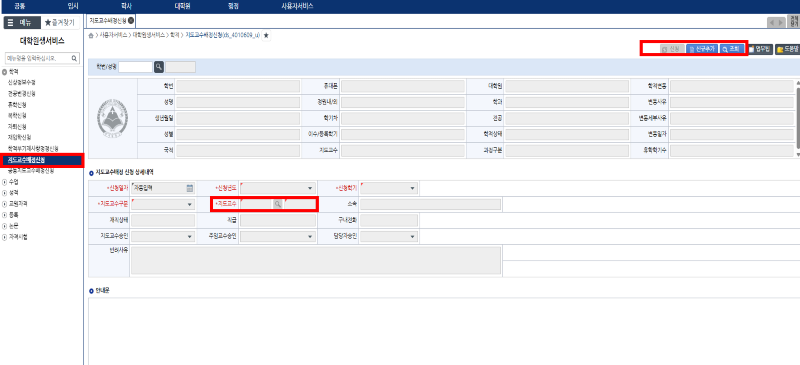Click the 지도교수 lookup magnifier icon
The image size is (800, 365).
(277, 204)
